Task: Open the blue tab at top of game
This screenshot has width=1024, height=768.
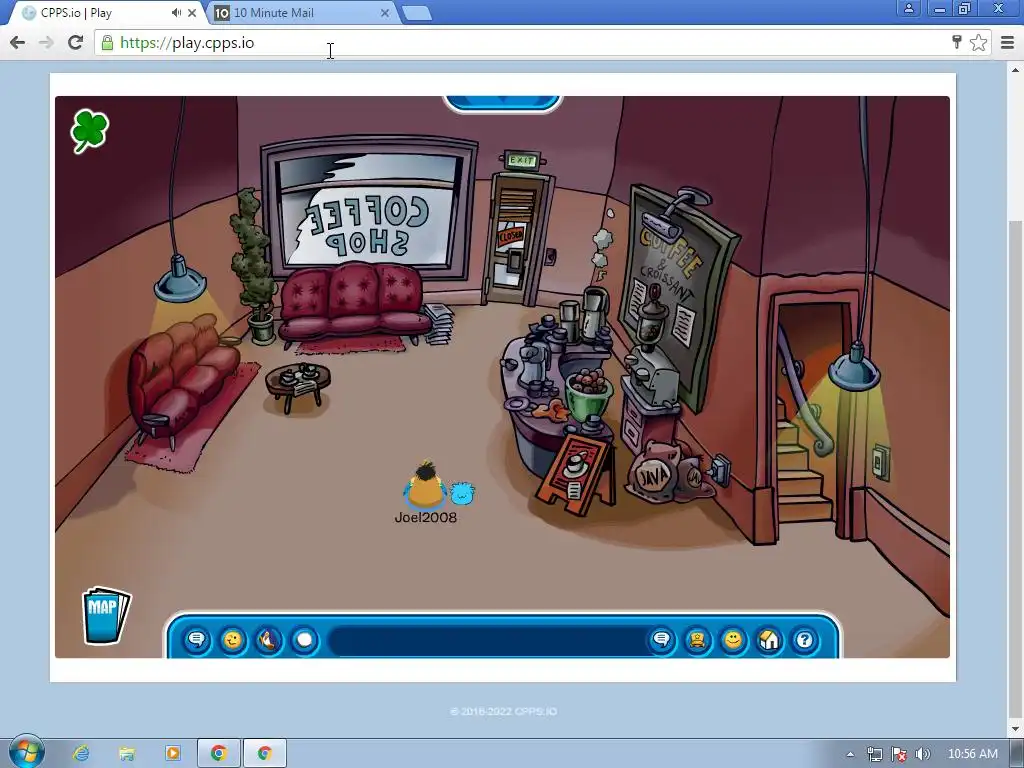Action: point(502,103)
